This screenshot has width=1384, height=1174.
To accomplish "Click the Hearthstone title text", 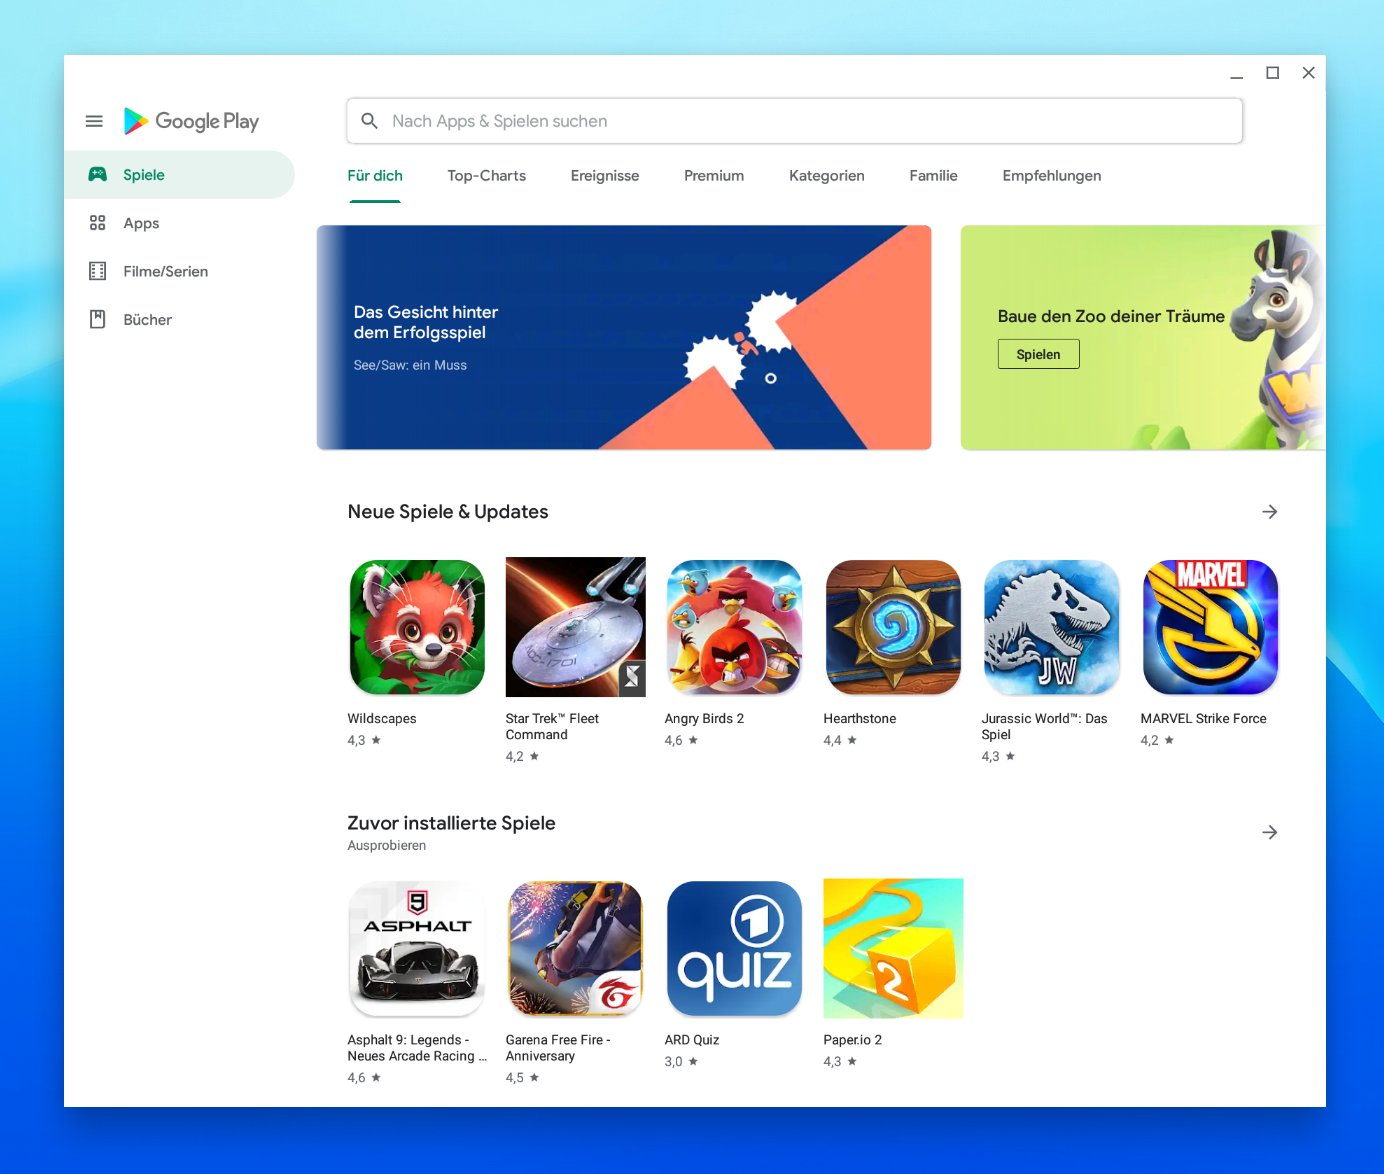I will (860, 719).
